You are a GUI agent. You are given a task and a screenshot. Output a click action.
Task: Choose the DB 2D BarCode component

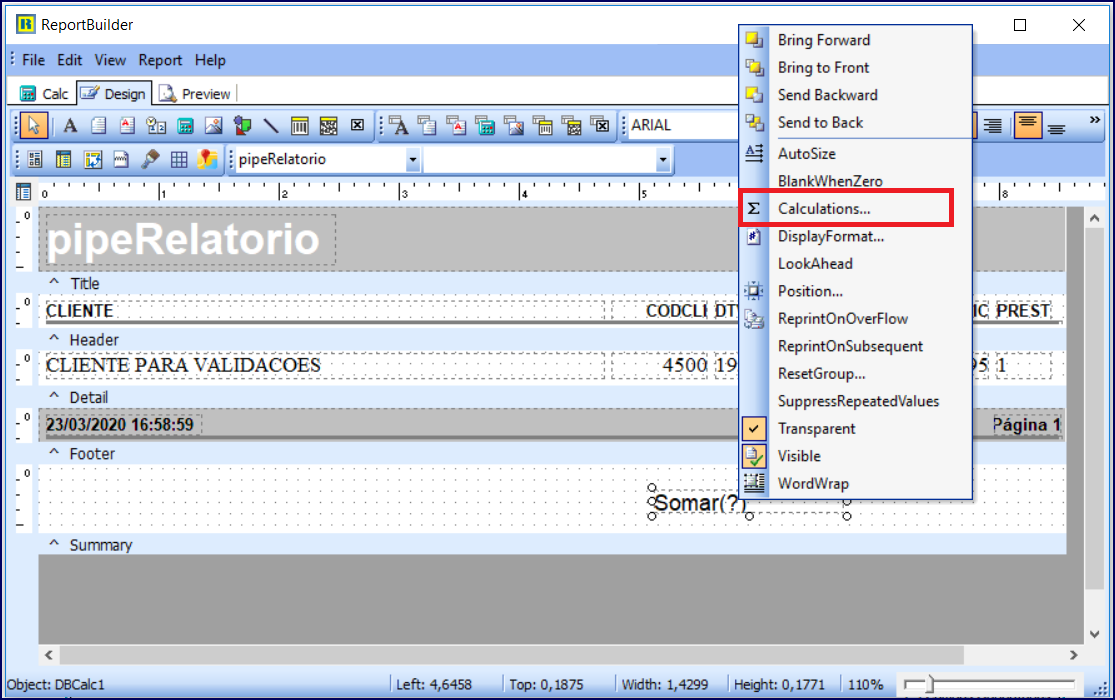(572, 126)
